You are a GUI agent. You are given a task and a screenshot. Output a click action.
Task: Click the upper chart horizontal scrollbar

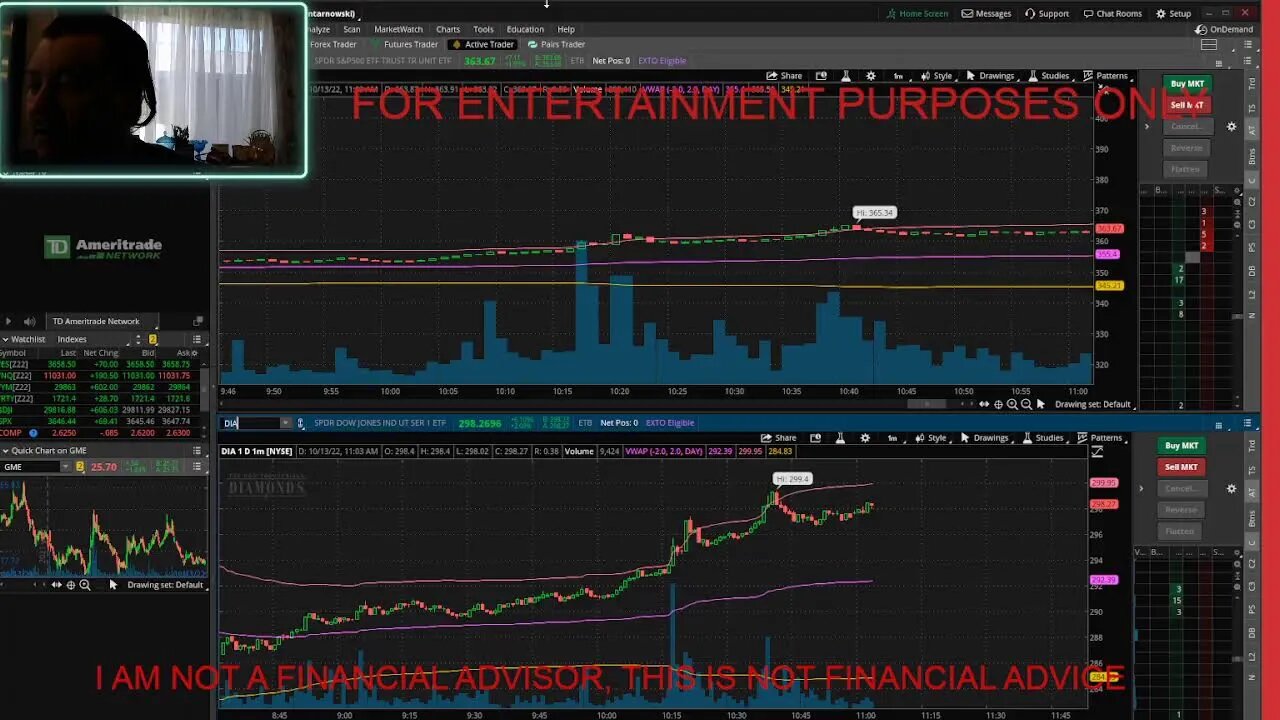(x=926, y=404)
